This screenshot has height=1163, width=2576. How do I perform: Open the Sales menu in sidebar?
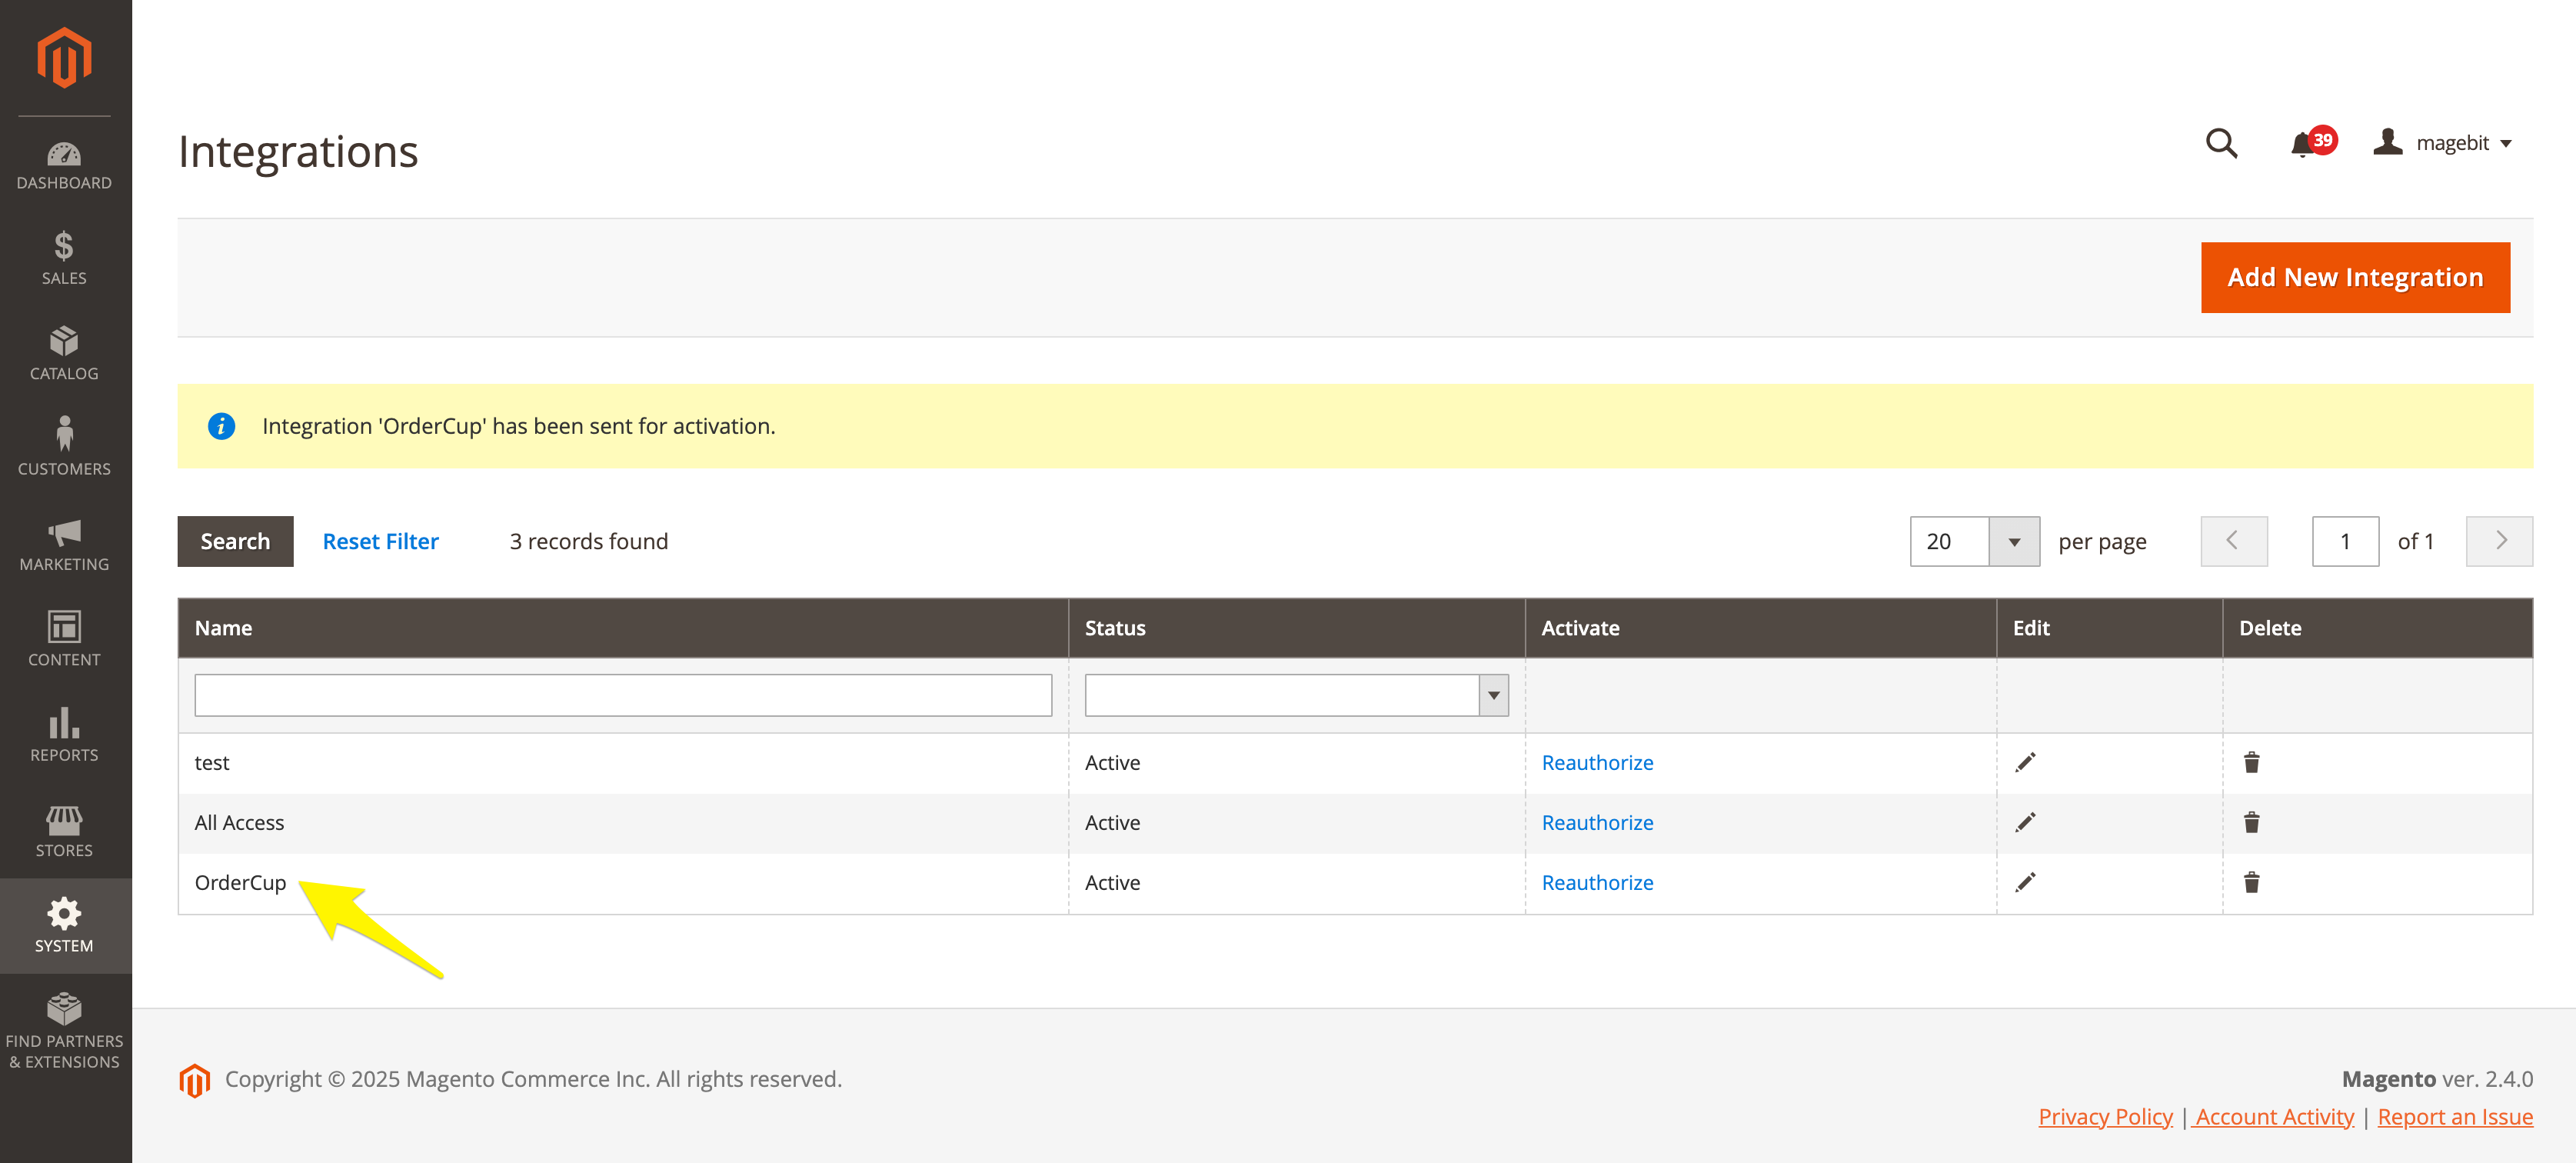click(x=64, y=258)
